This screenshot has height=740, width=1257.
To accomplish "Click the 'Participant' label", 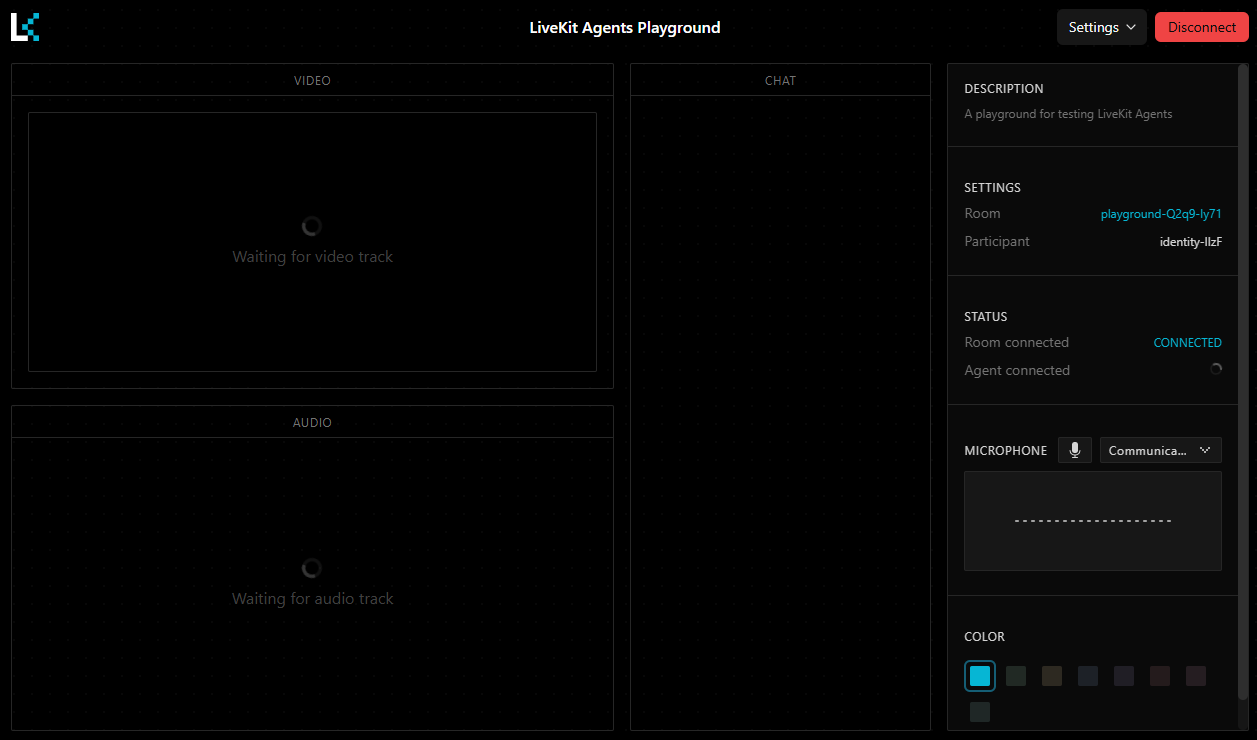I will tap(997, 241).
